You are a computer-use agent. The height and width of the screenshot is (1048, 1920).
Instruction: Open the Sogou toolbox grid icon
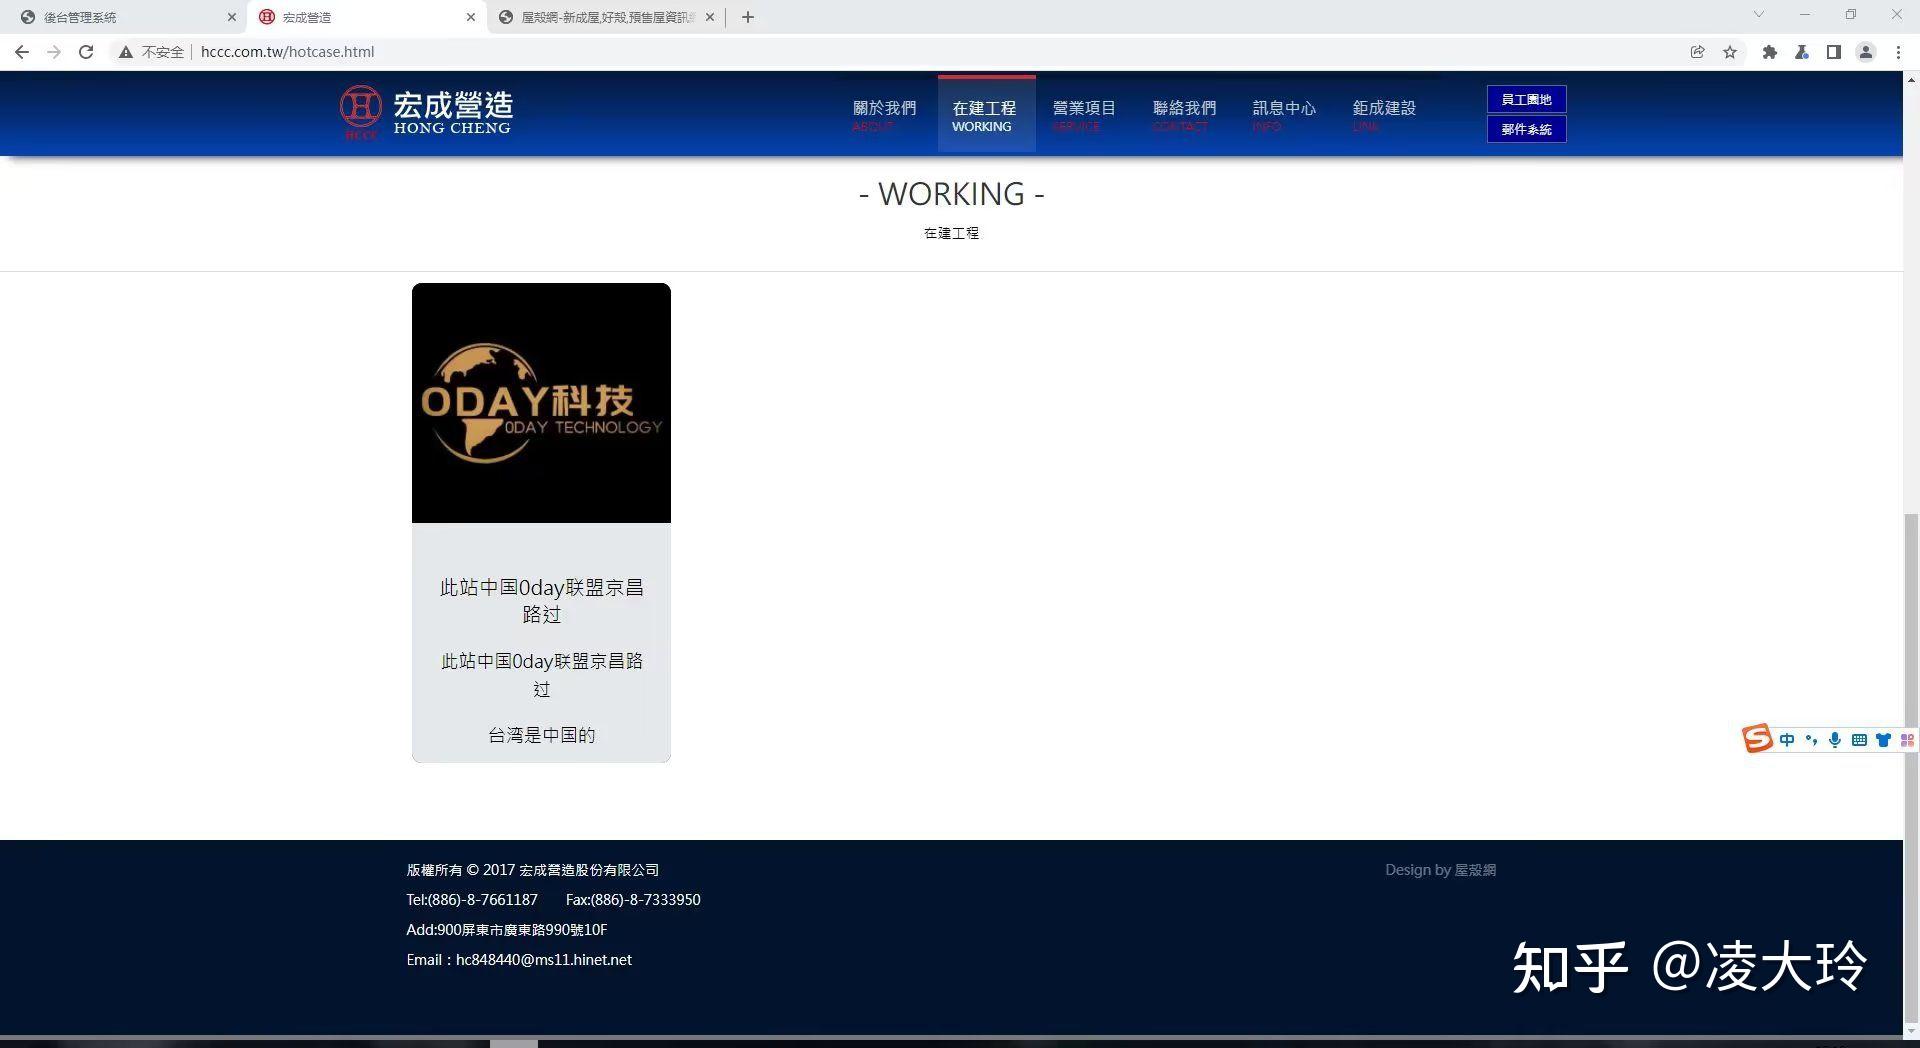[1908, 740]
